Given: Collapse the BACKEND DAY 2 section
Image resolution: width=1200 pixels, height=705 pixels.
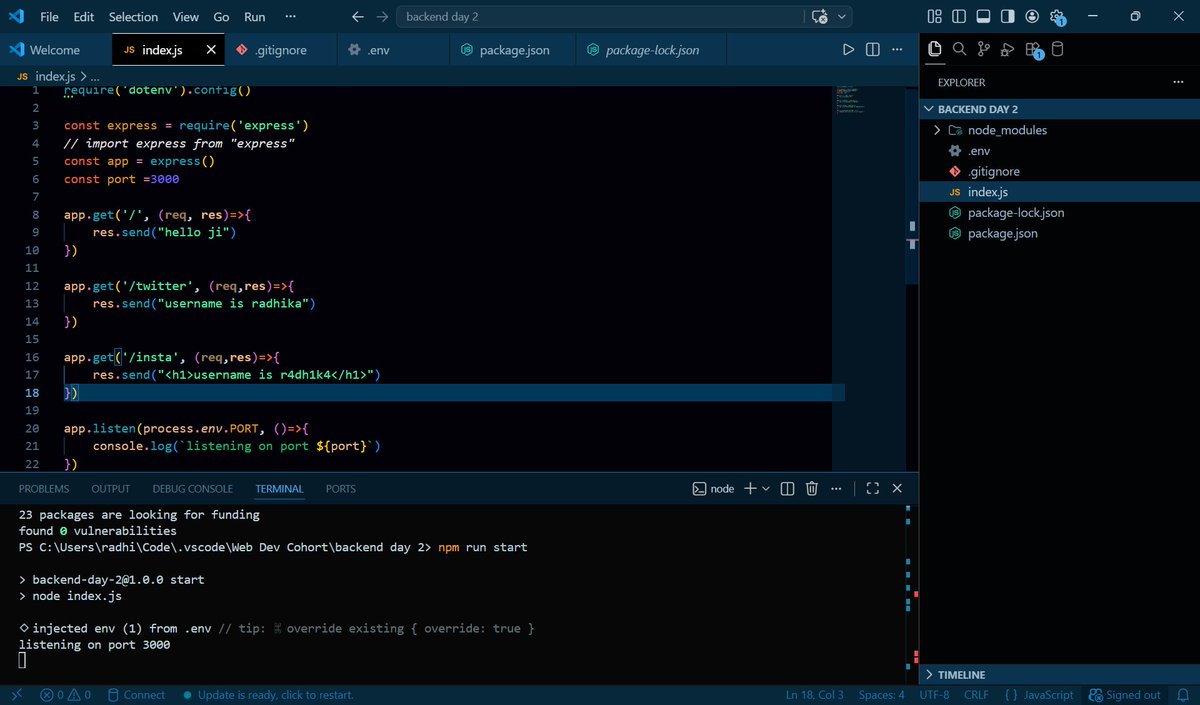Looking at the screenshot, I should point(1060,109).
